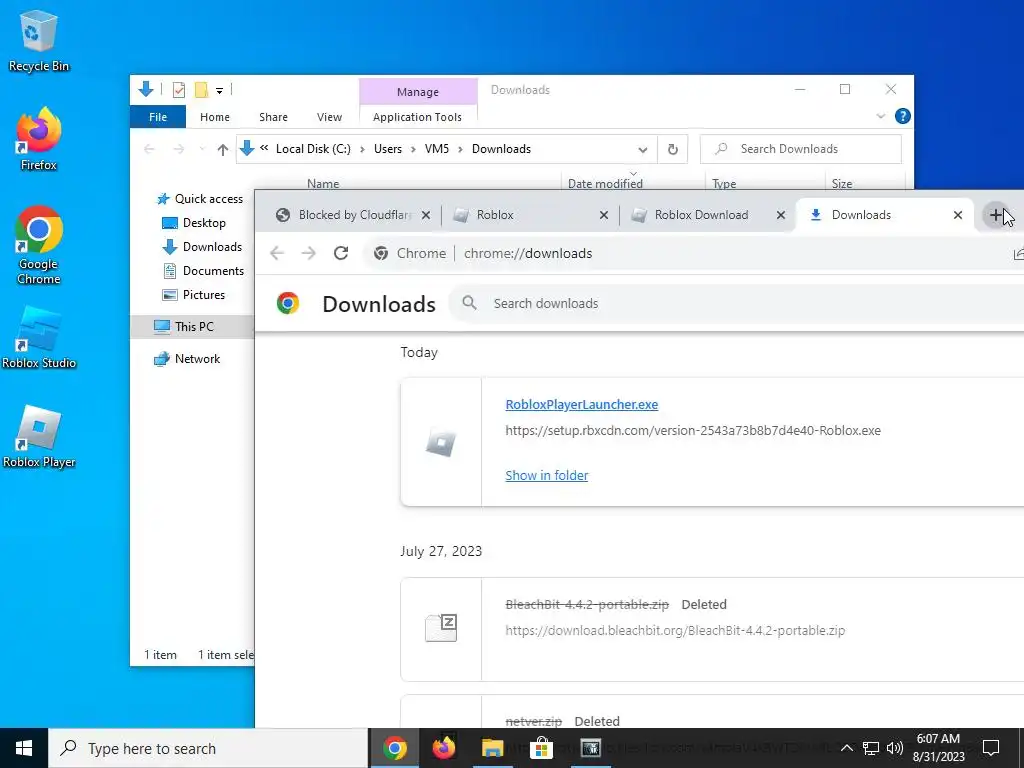The width and height of the screenshot is (1024, 768).
Task: Expand the Explorer ribbon chevron
Action: [x=880, y=116]
